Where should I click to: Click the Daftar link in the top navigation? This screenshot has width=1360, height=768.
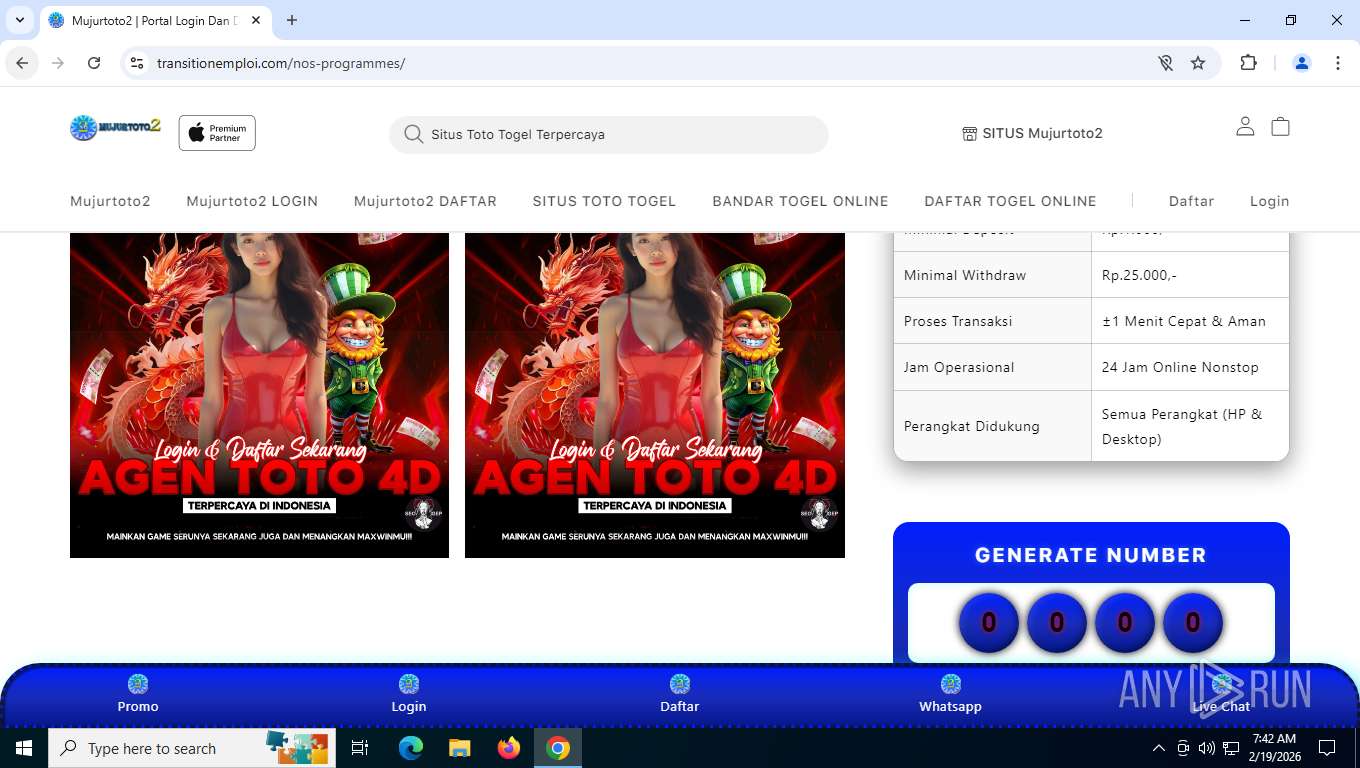1191,201
